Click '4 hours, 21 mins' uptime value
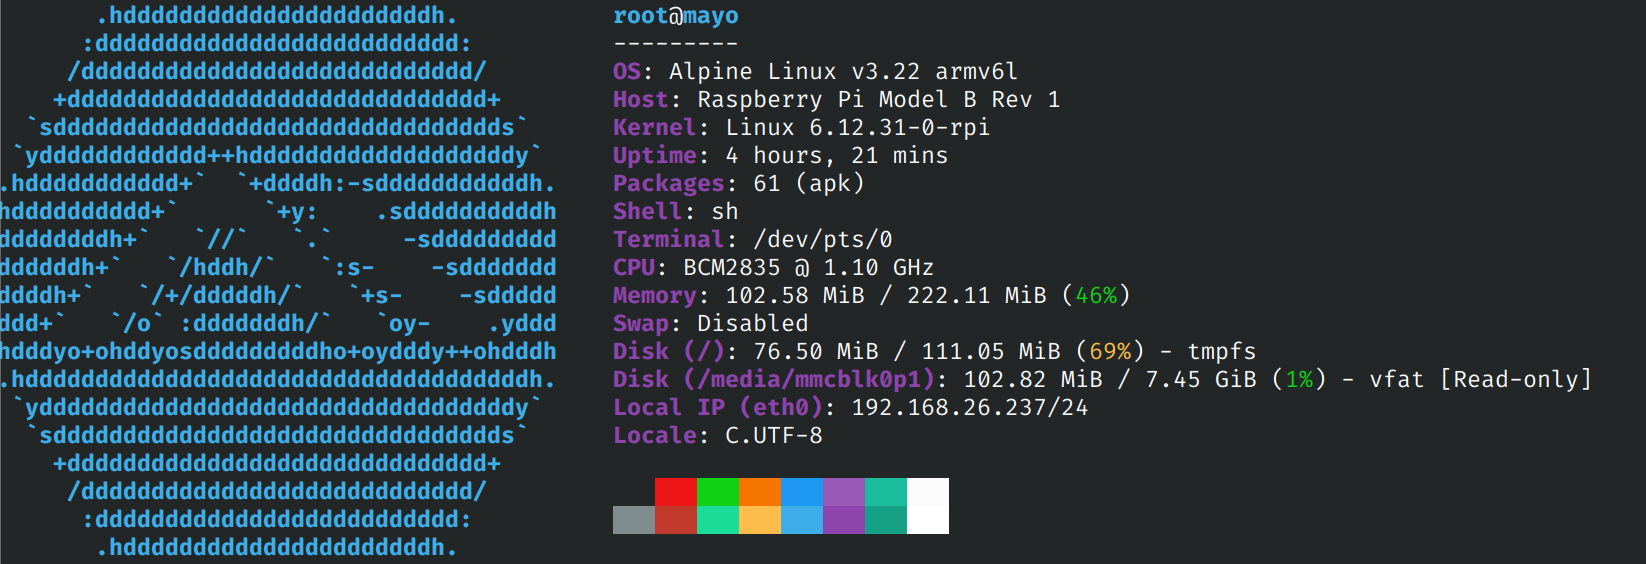Viewport: 1646px width, 564px height. click(837, 156)
